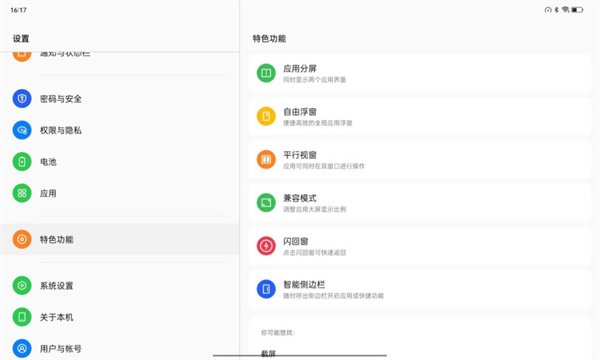
Task: Tap the orange 平行视窗 parallel window icon
Action: pyautogui.click(x=266, y=160)
